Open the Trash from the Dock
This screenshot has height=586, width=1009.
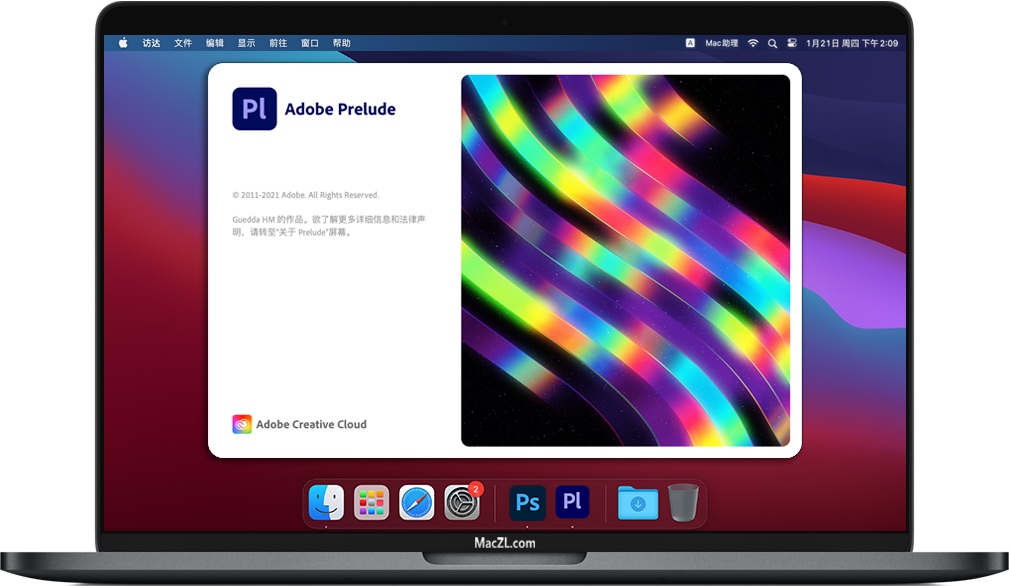683,503
